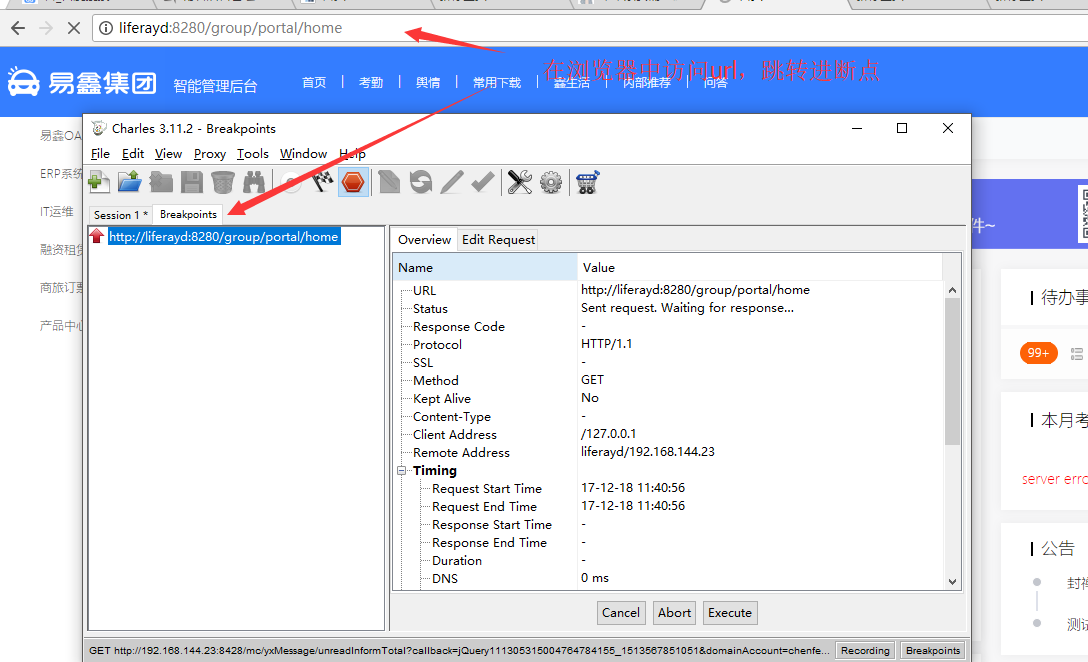The height and width of the screenshot is (662, 1088).
Task: Open 考勤 in the portal navigation
Action: pos(371,83)
